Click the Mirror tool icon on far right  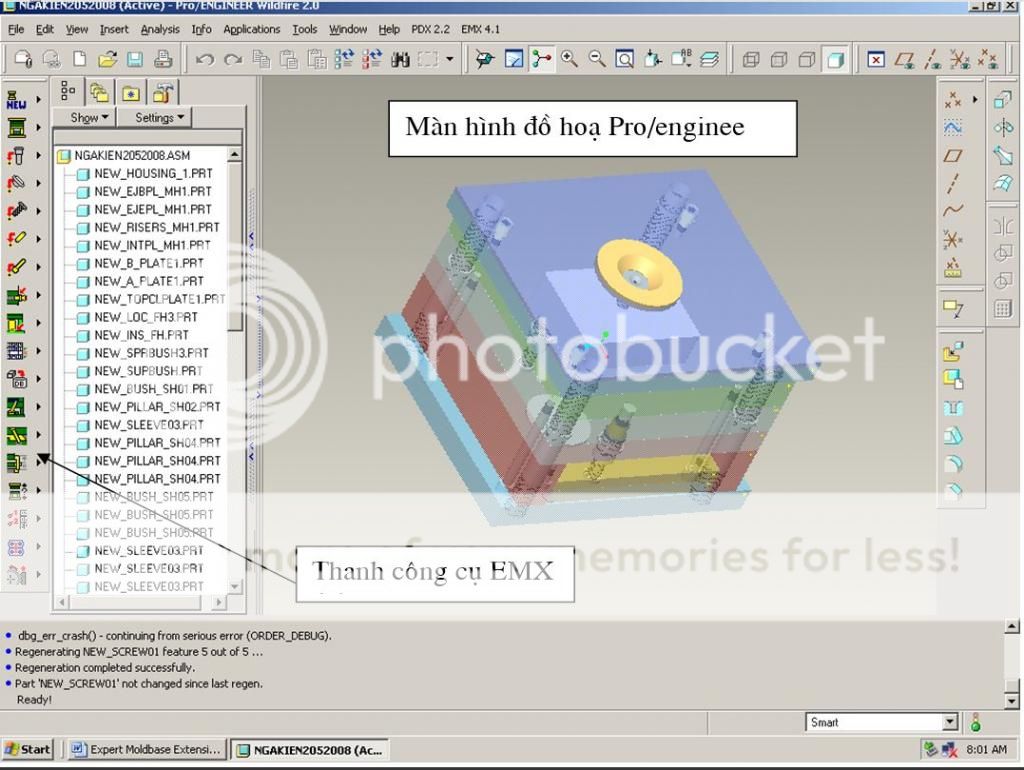click(1003, 227)
